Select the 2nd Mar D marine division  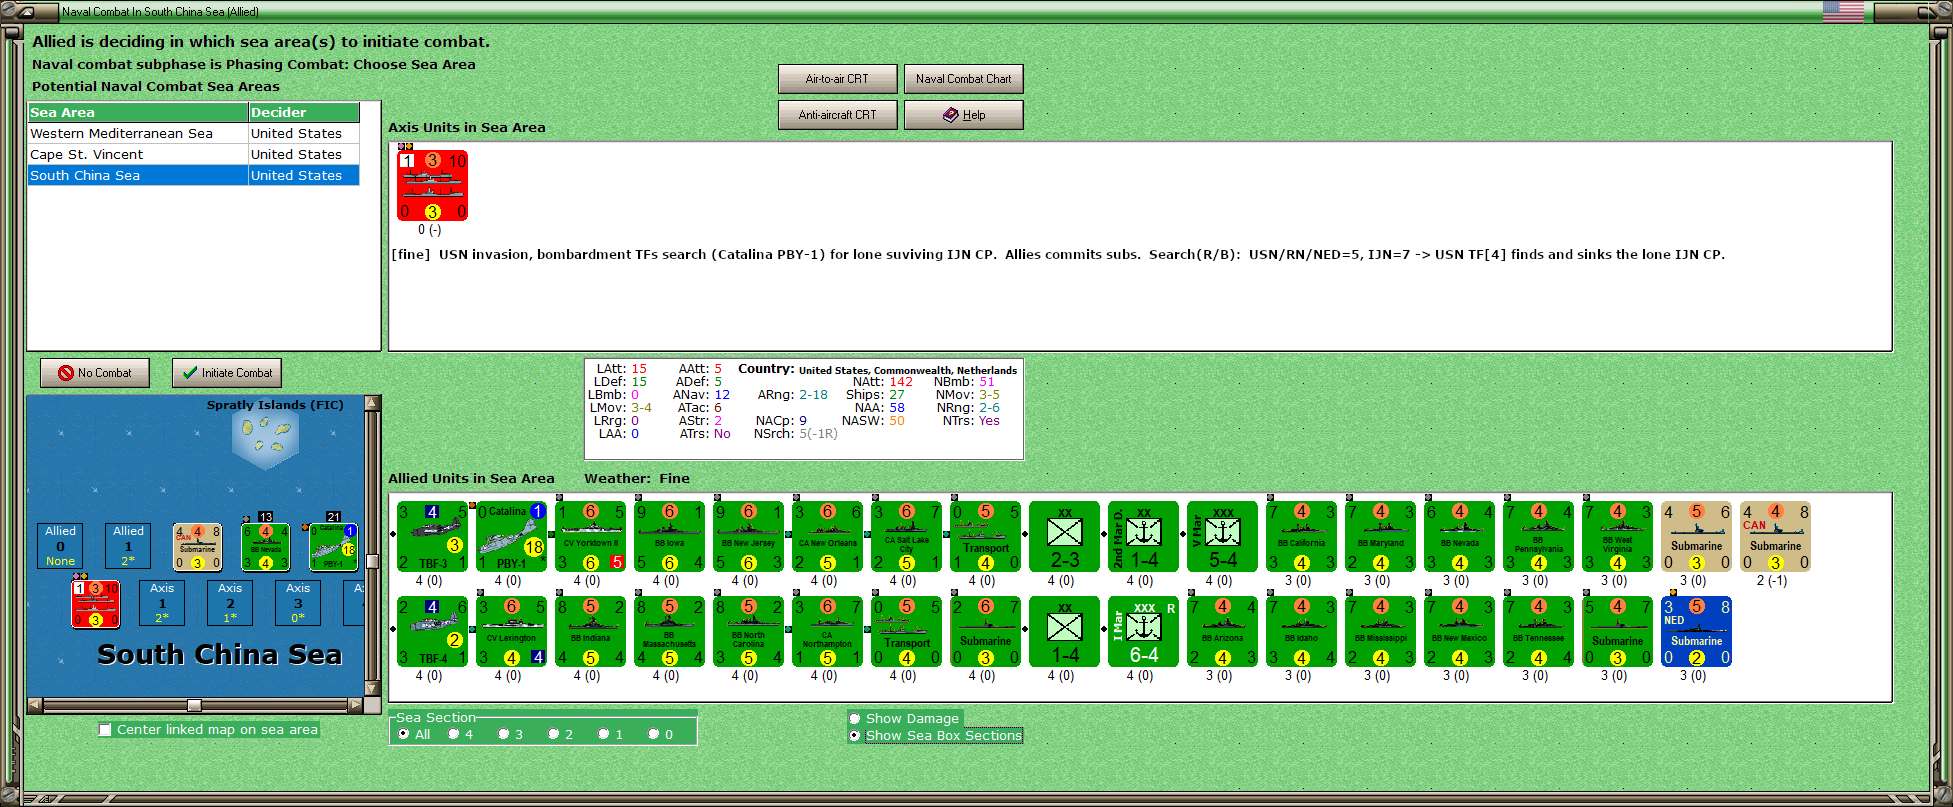pos(1143,536)
